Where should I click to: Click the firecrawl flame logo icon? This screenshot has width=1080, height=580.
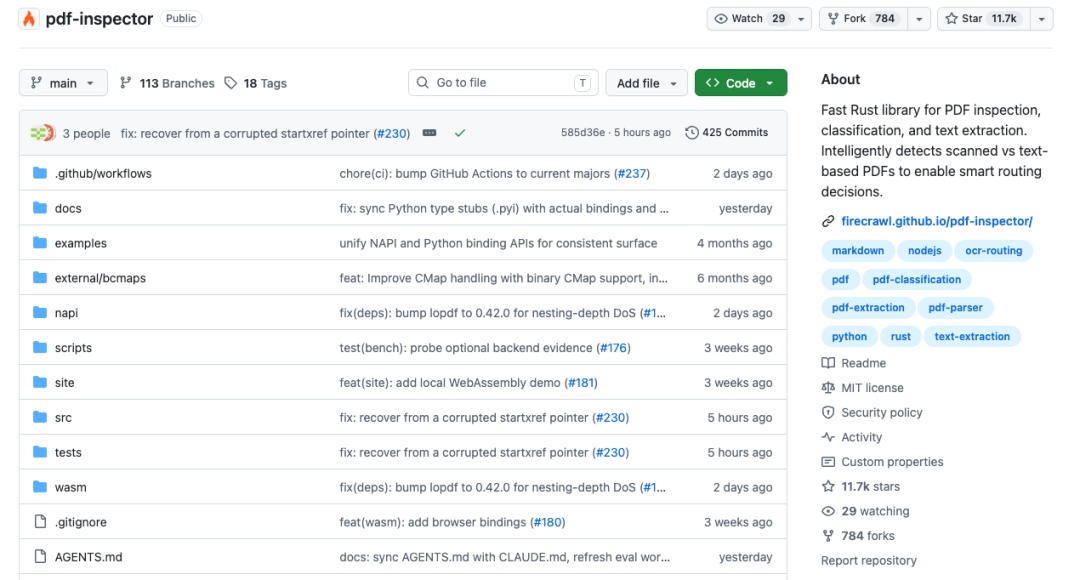(29, 19)
